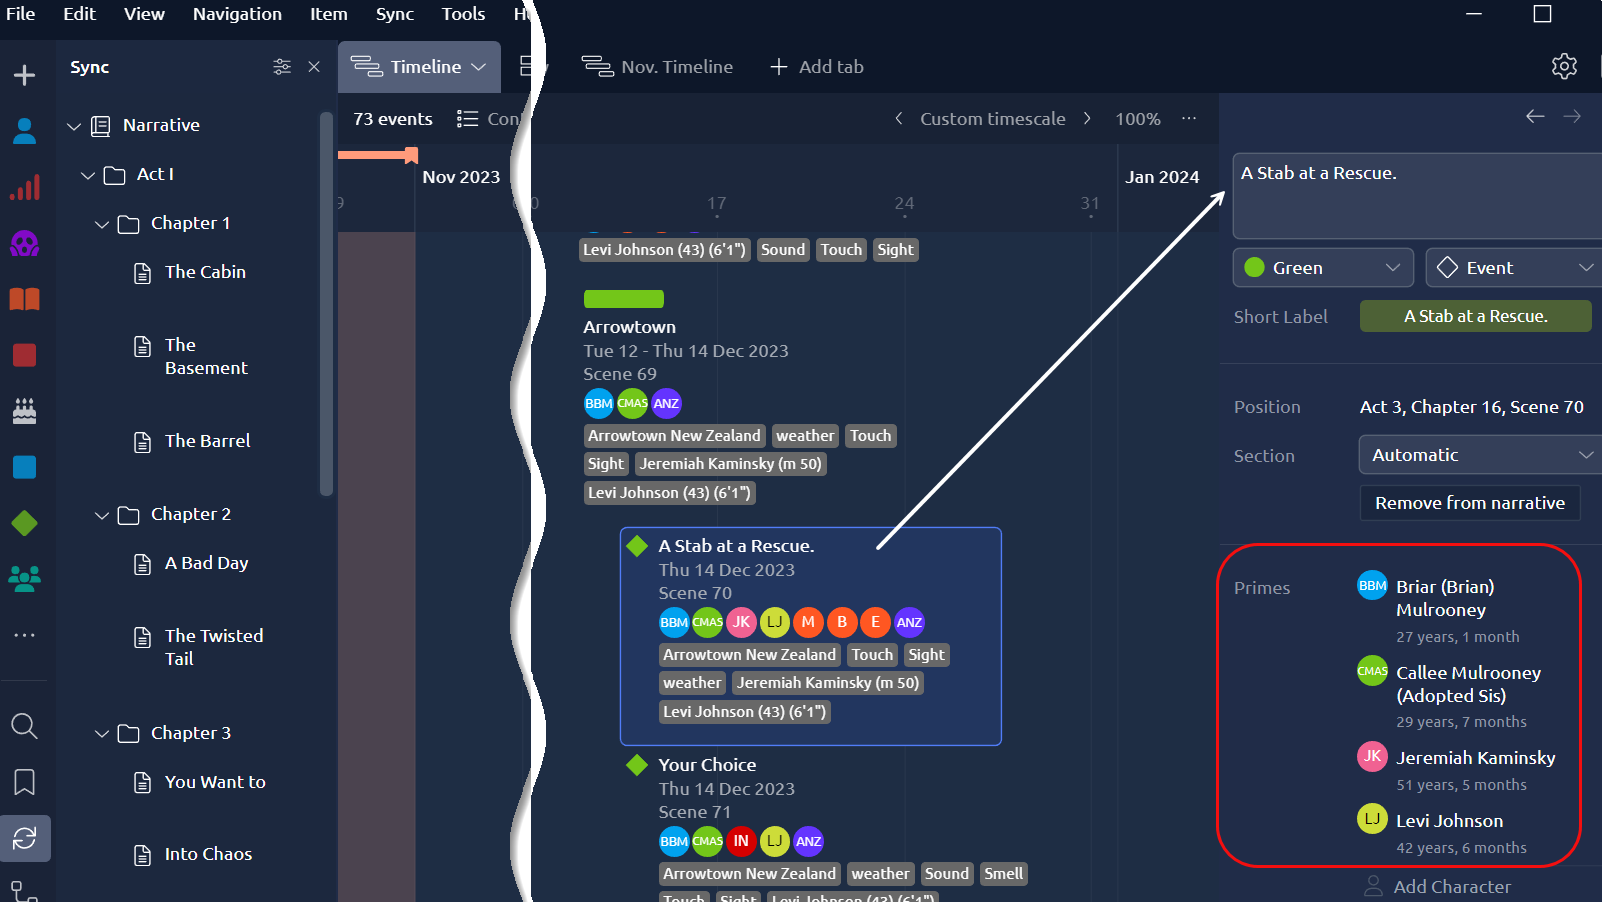Click Add Character link

point(1451,887)
